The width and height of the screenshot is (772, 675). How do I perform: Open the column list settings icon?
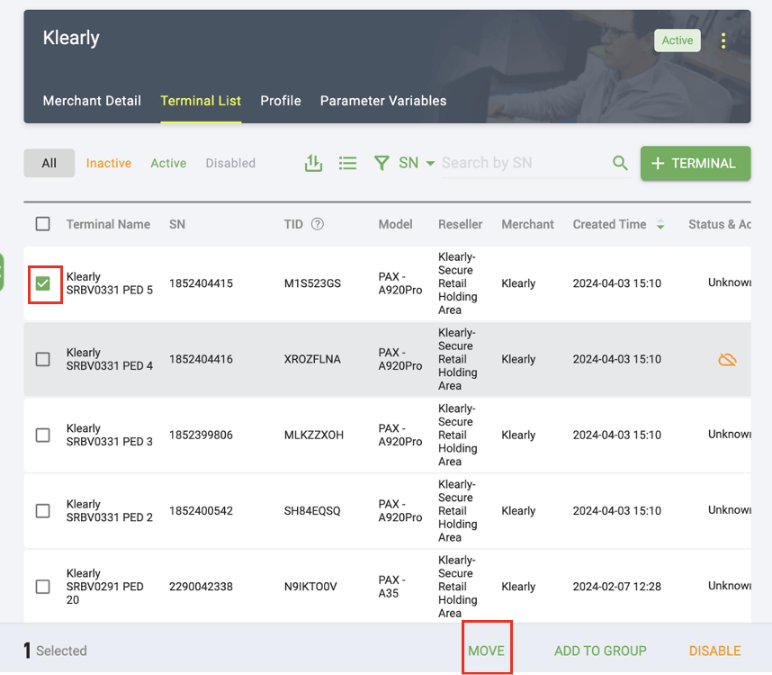[x=348, y=163]
